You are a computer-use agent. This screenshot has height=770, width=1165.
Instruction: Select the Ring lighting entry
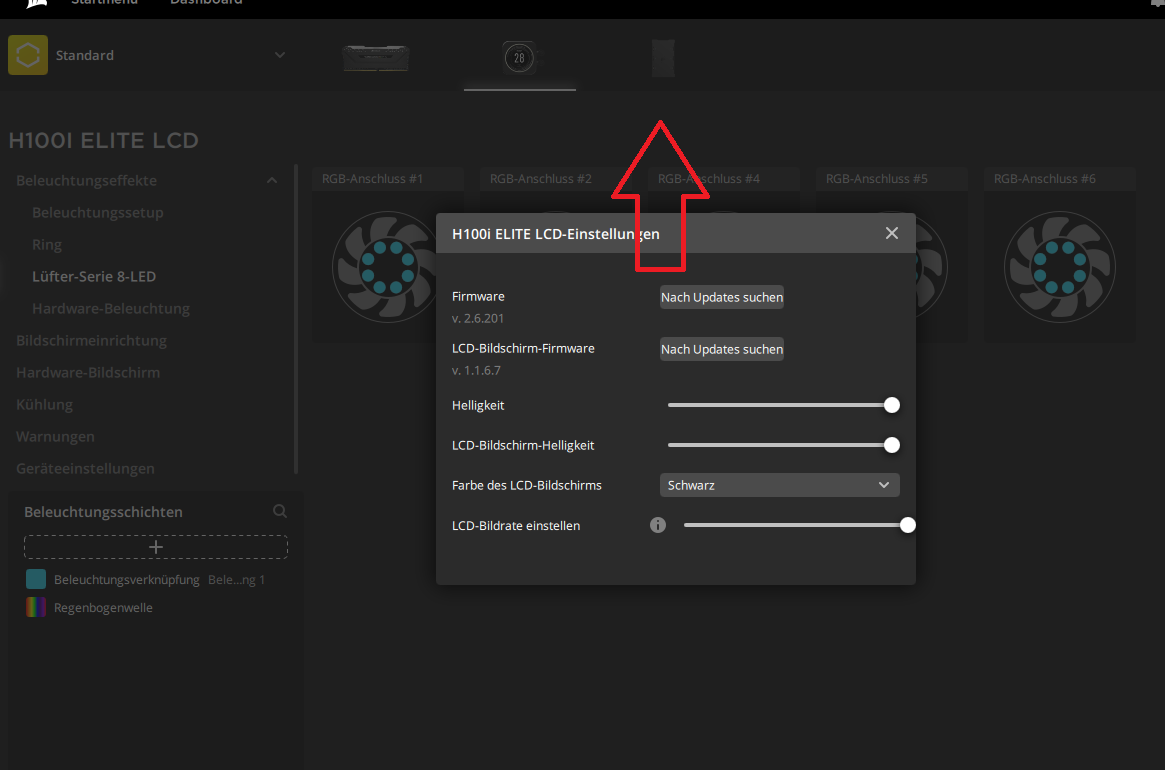[x=47, y=245]
